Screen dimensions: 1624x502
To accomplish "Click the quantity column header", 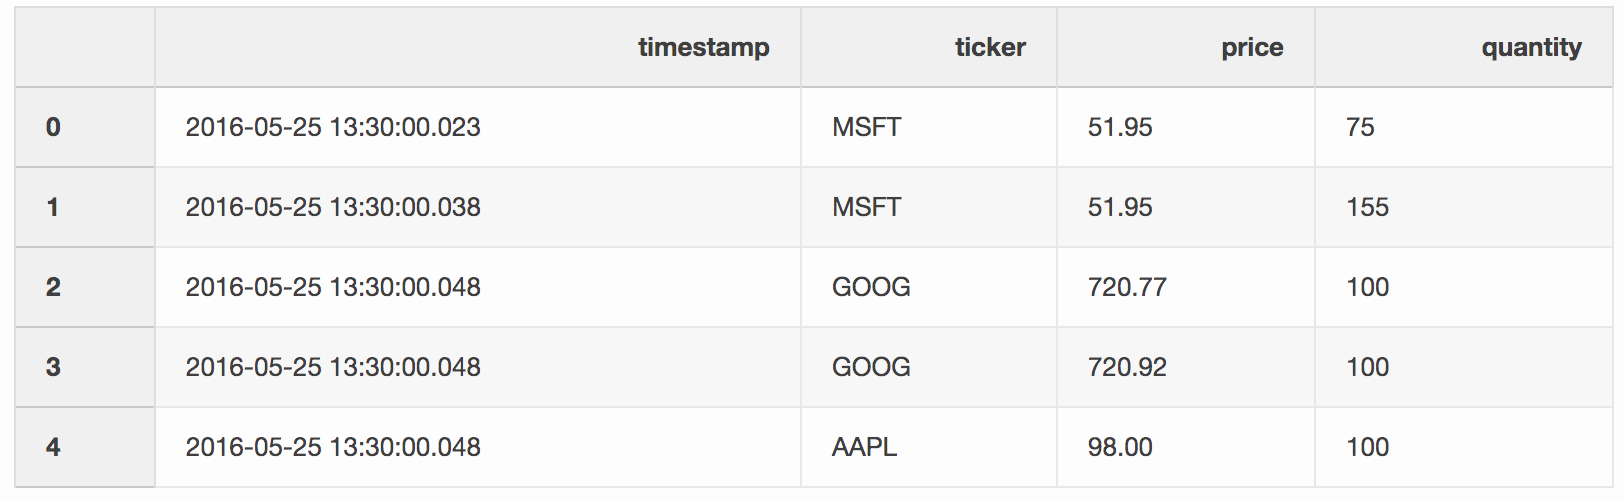I will click(x=1530, y=47).
